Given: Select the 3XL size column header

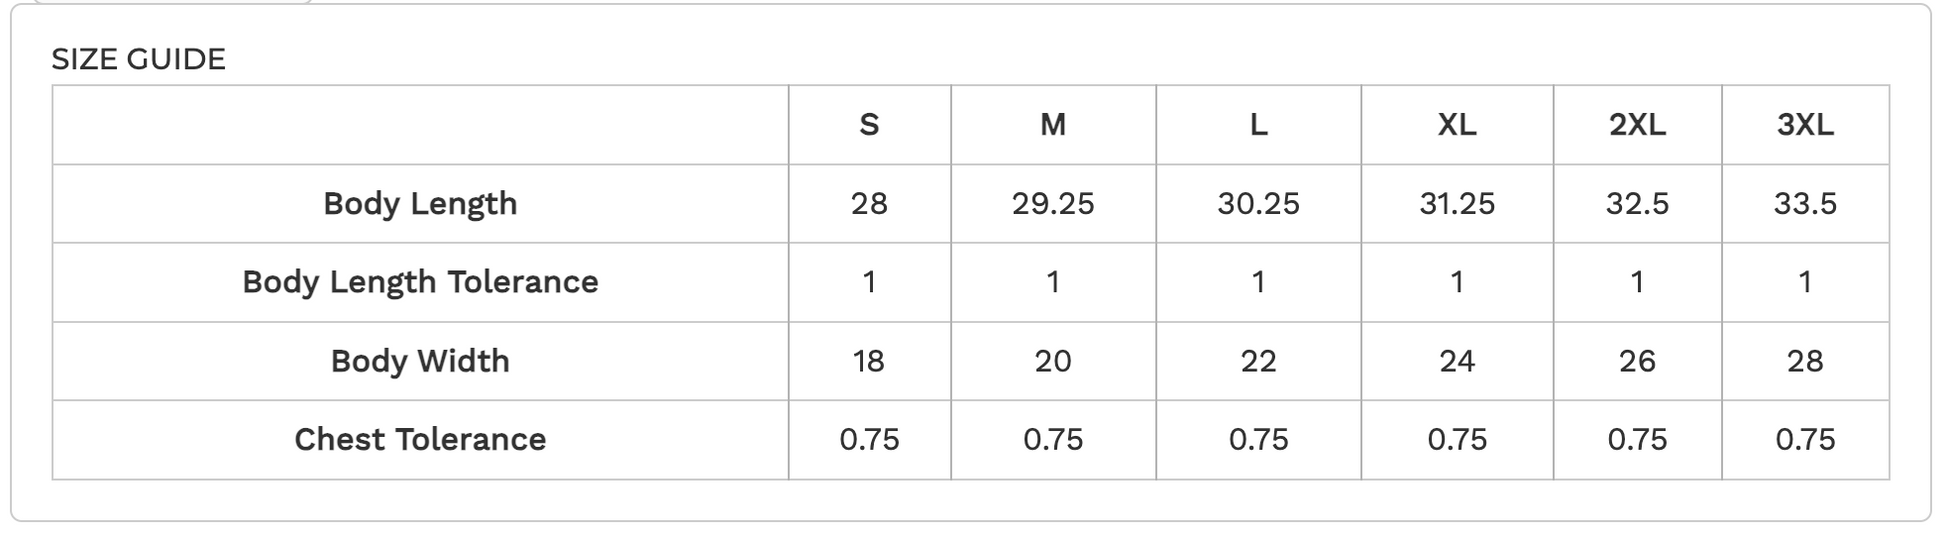Looking at the screenshot, I should 1805,125.
